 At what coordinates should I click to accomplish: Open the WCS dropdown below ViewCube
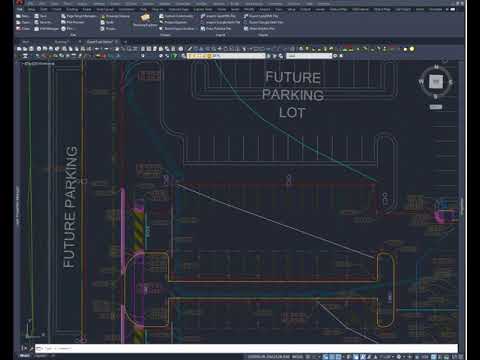point(436,107)
